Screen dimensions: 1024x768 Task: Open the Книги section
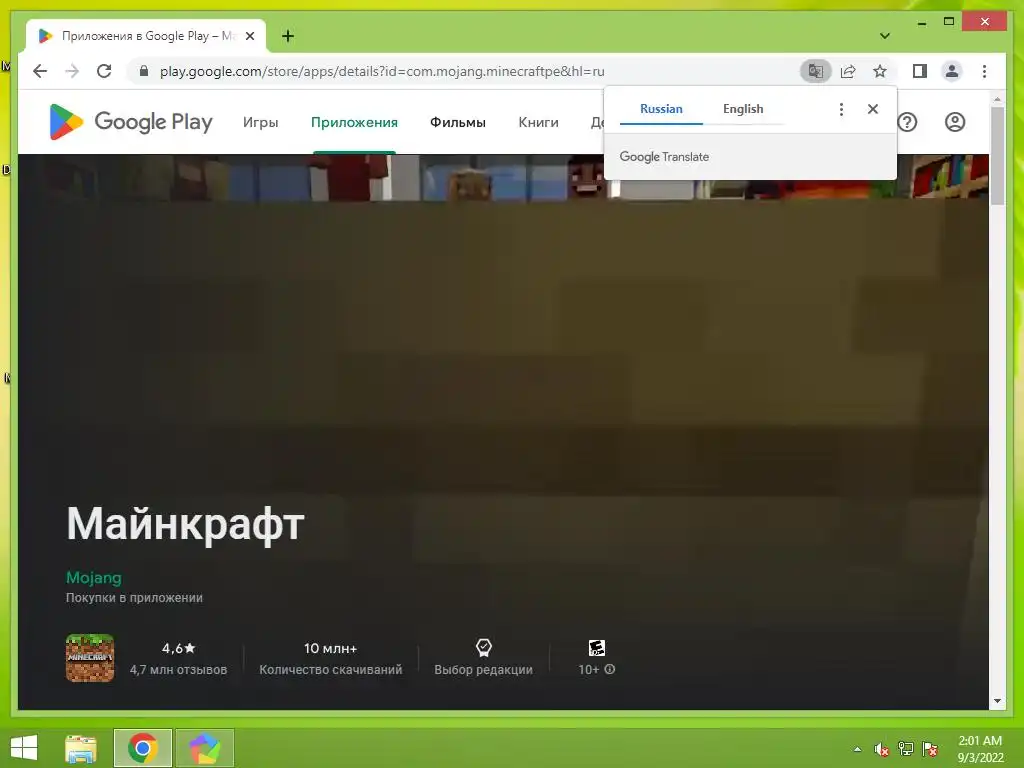pos(538,122)
